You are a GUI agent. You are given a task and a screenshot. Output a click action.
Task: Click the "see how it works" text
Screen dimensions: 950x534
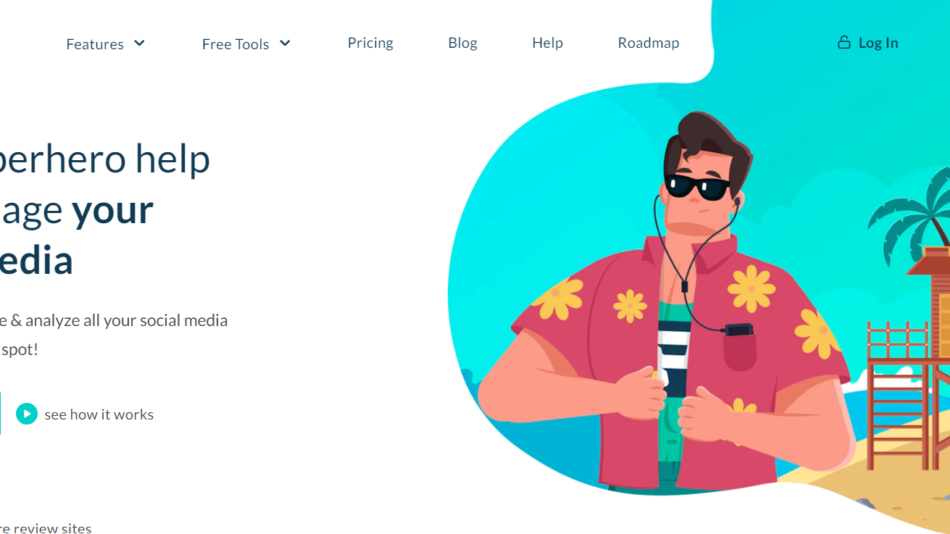coord(99,415)
